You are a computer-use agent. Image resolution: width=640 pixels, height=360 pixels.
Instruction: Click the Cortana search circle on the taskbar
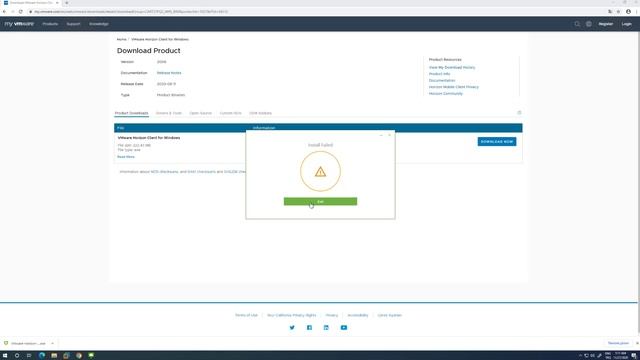tap(17, 356)
